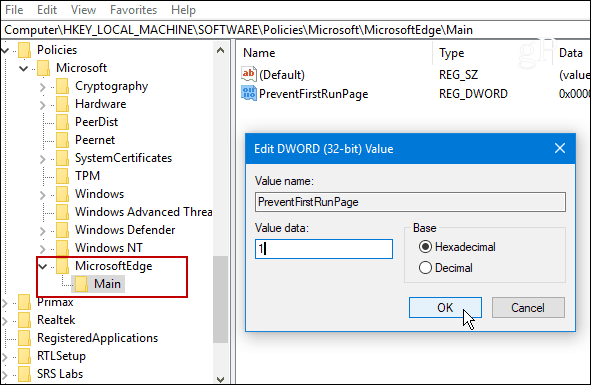The height and width of the screenshot is (385, 591).
Task: Click the TPM folder icon
Action: (62, 176)
